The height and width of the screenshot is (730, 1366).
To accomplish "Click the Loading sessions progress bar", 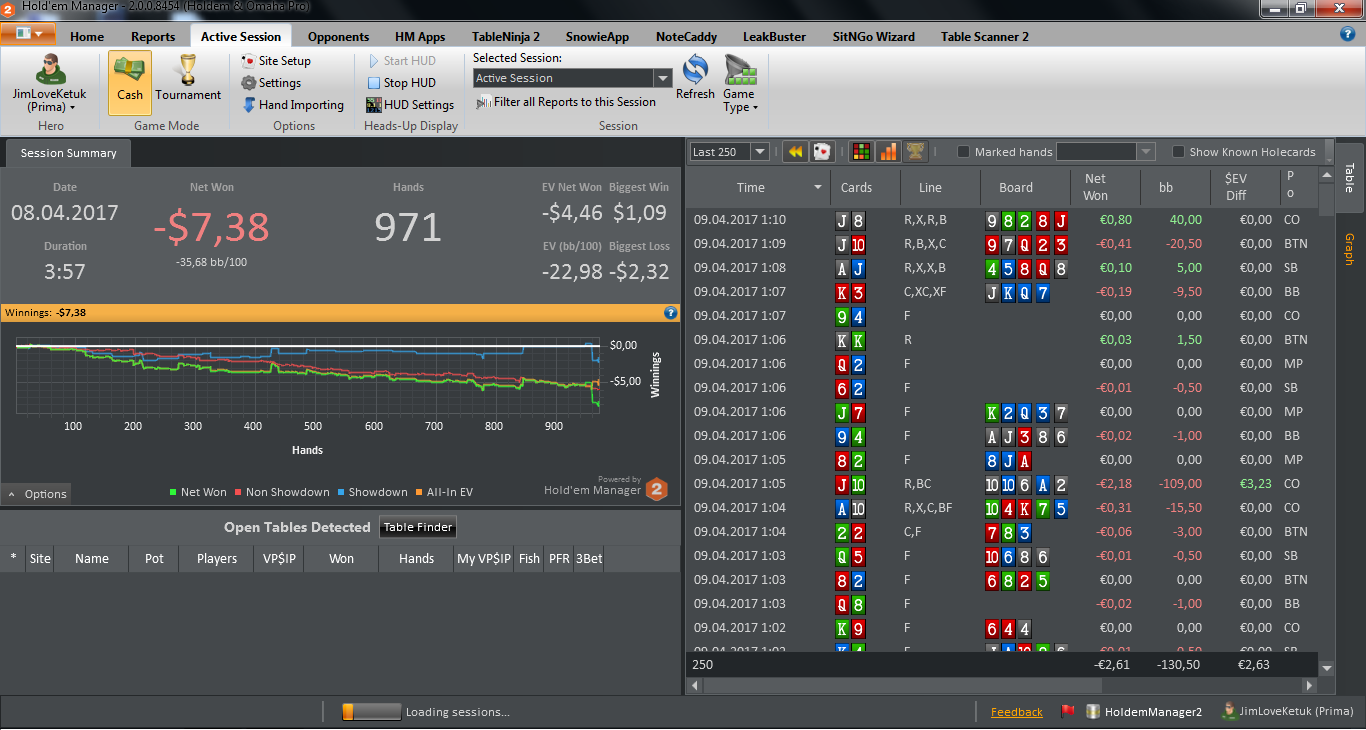I will (371, 712).
